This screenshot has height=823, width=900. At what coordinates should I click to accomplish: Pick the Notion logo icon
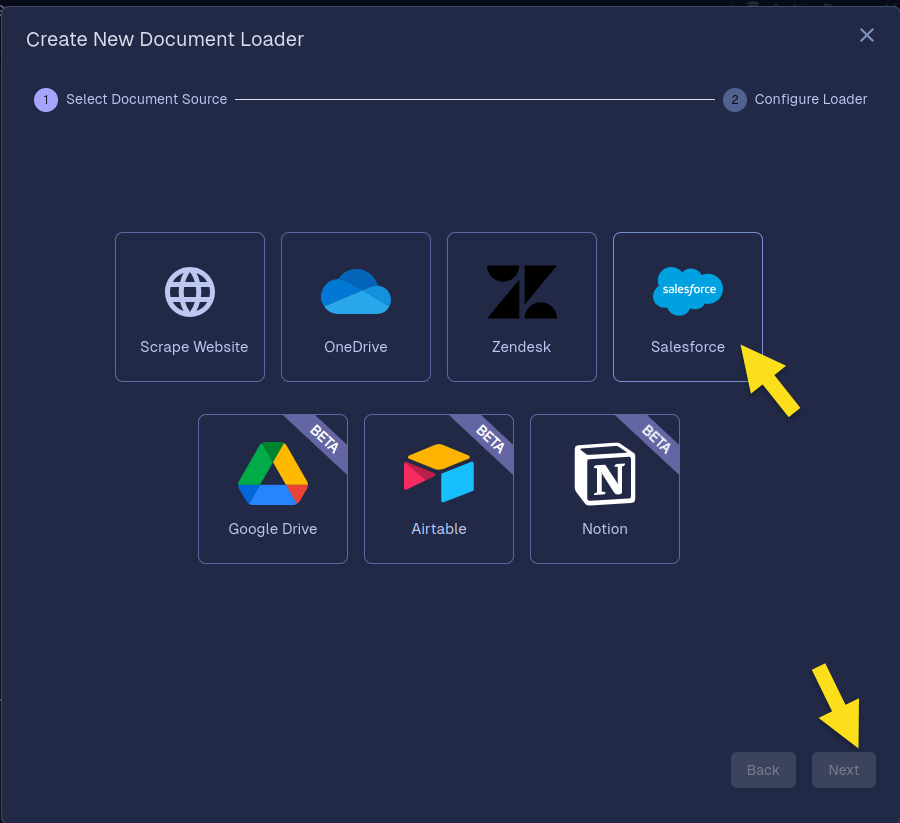pos(605,474)
